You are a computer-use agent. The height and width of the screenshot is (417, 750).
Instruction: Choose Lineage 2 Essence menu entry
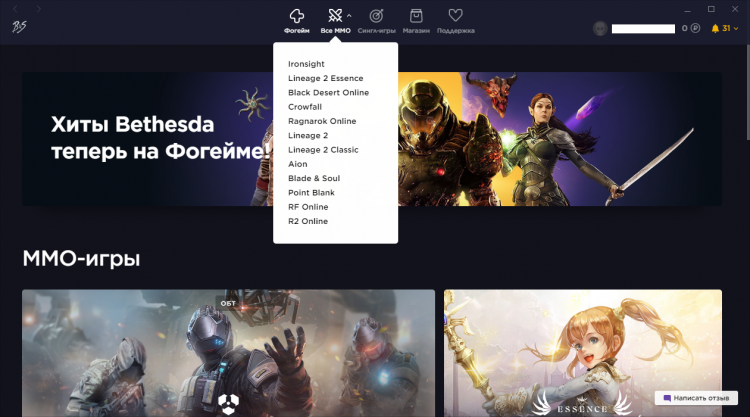tap(325, 78)
